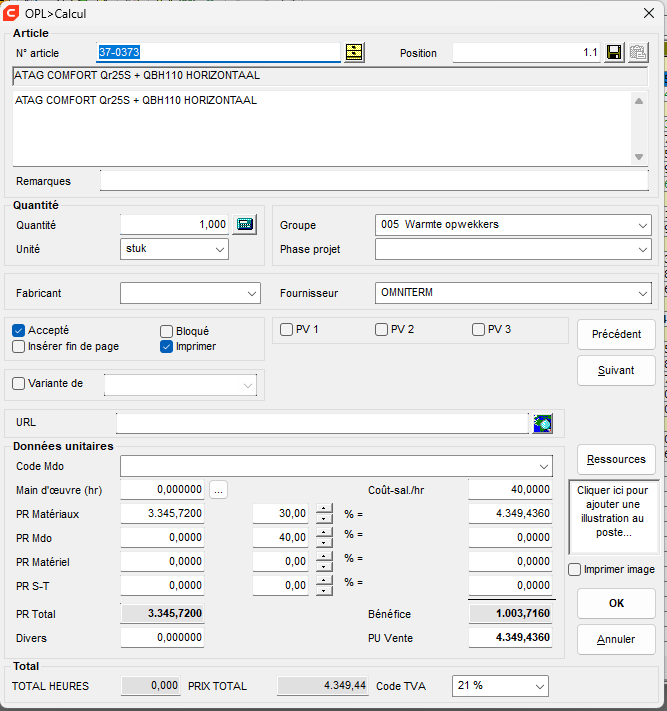Close the OPL>Calcul dialog
This screenshot has height=711, width=667.
pos(649,13)
